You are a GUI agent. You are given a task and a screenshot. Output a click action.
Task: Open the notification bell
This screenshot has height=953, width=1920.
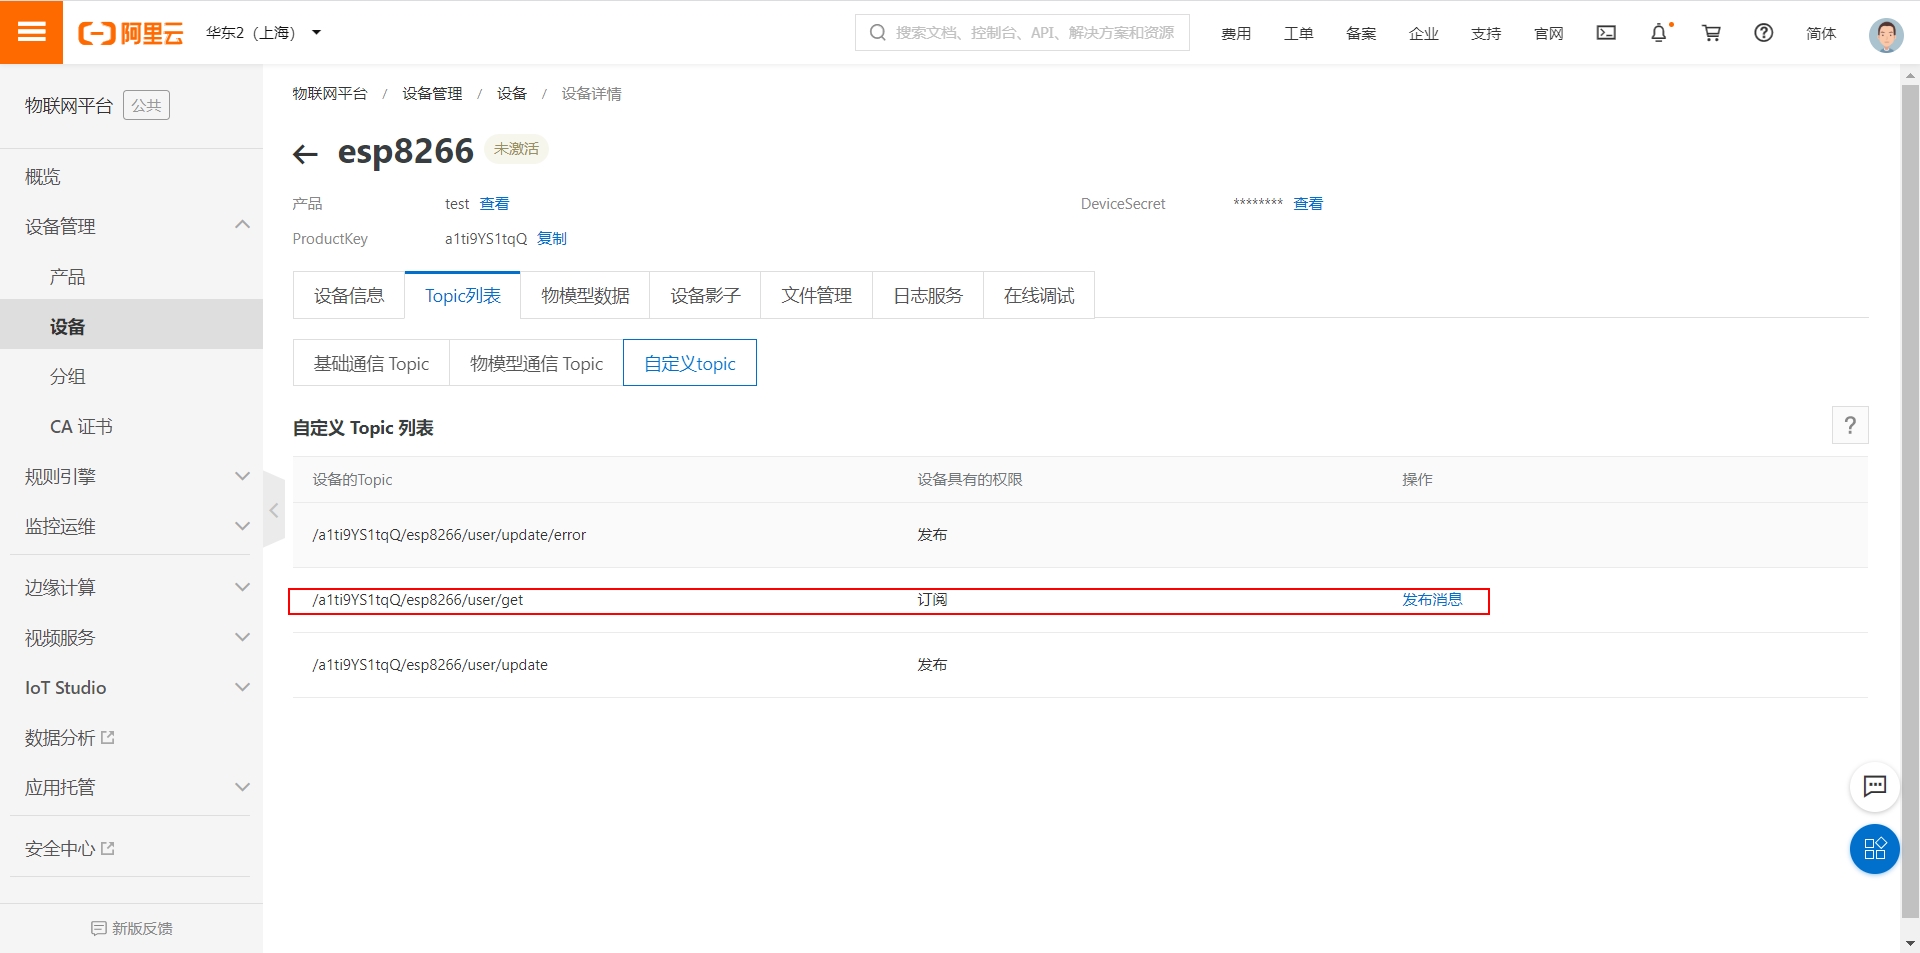point(1659,33)
